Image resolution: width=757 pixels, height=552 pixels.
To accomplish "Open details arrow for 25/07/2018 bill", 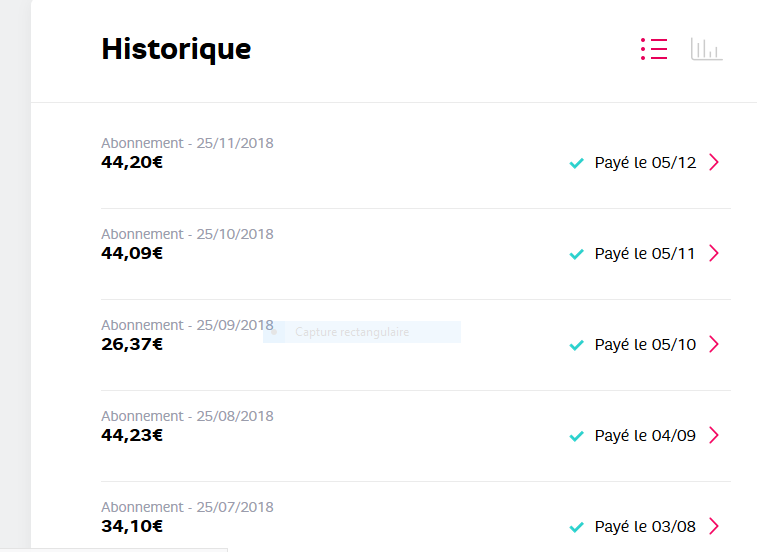I will 713,526.
